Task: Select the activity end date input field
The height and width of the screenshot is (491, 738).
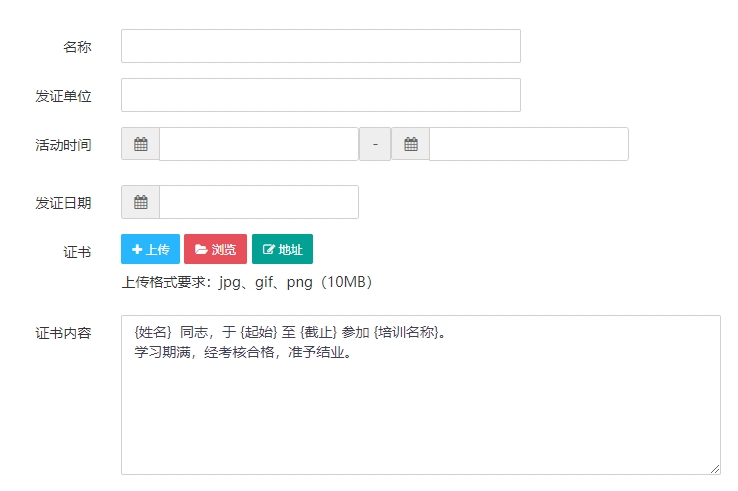Action: (528, 144)
